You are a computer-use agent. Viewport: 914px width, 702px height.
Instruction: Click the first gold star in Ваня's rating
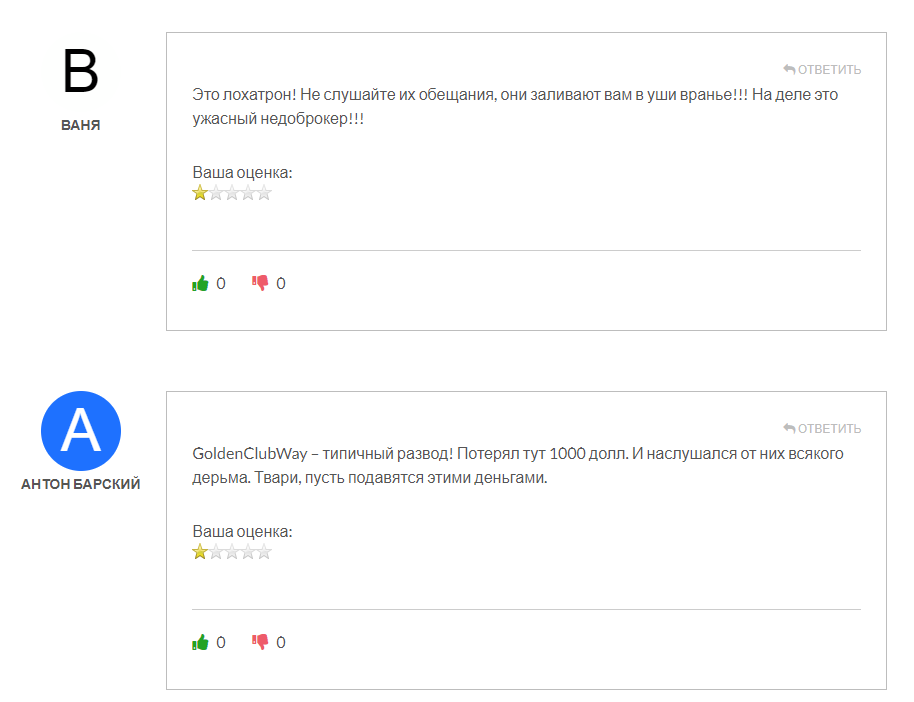[x=200, y=193]
